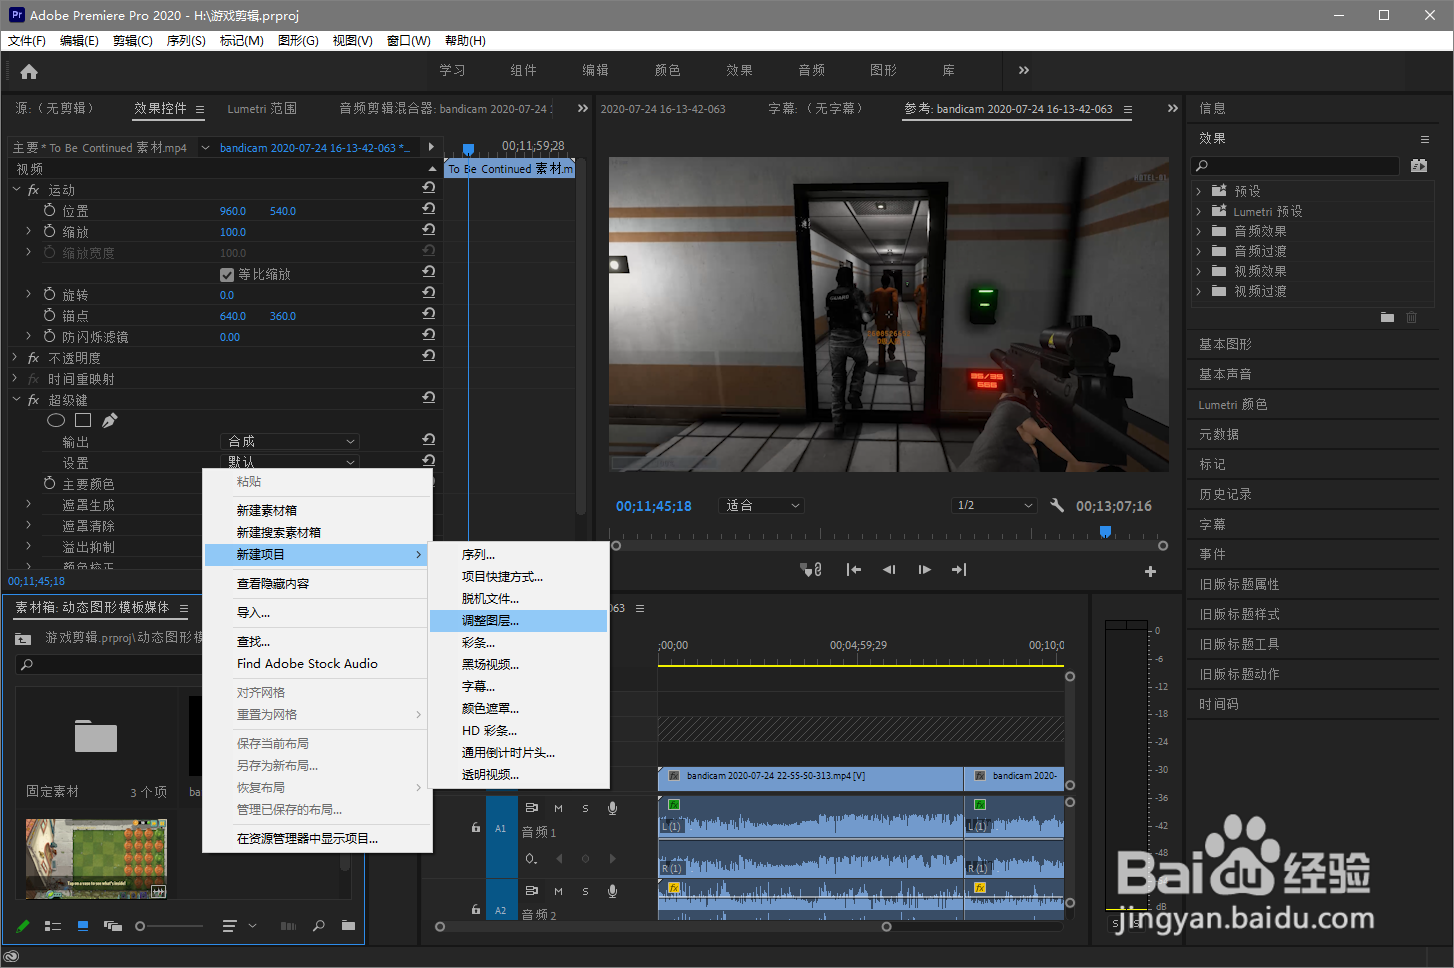
Task: Step back one frame in monitor
Action: pos(889,570)
